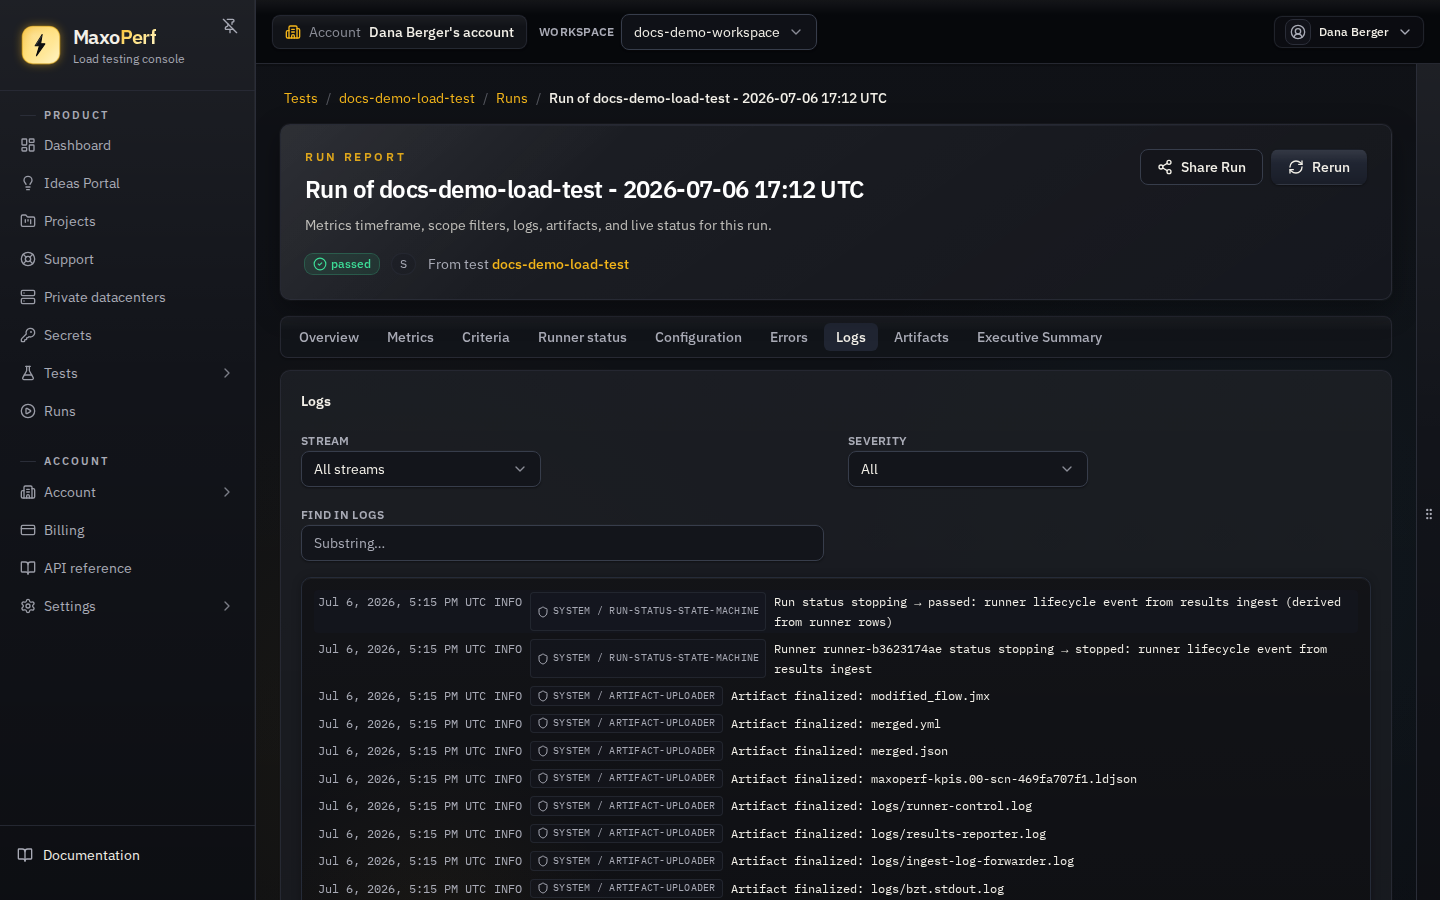This screenshot has height=900, width=1440.
Task: Click 'Artifact finalized: logs/bzt.stdout.log' entry
Action: [x=867, y=889]
